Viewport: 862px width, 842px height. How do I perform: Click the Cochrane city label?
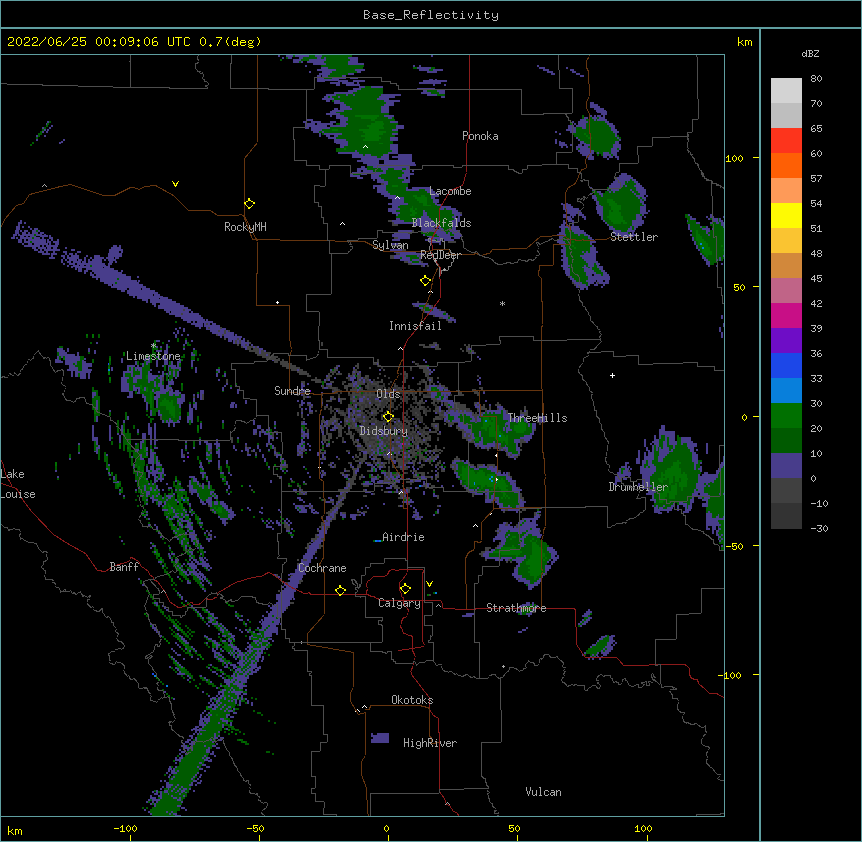(322, 568)
